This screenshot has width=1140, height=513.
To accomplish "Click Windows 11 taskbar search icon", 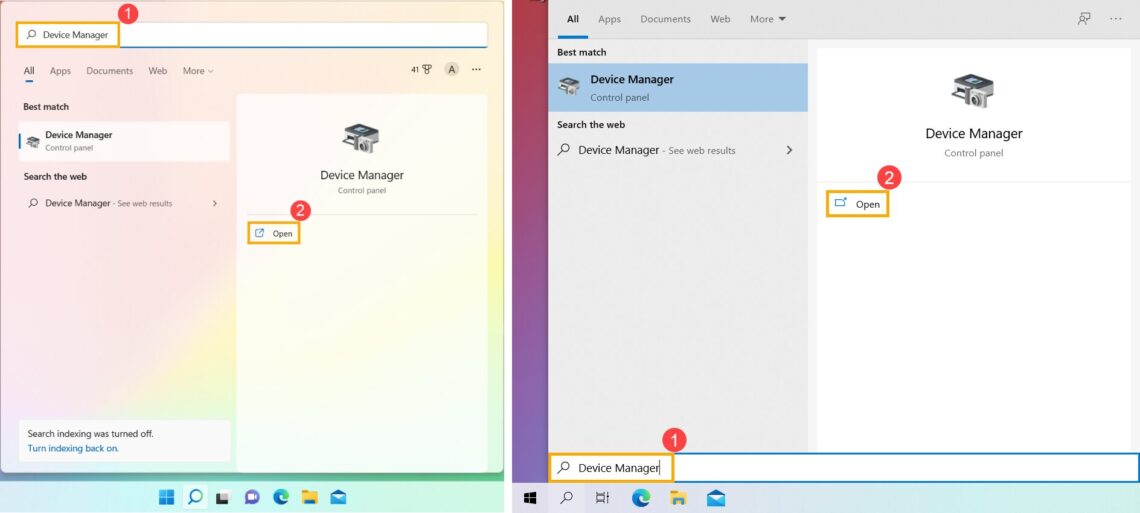I will click(195, 497).
